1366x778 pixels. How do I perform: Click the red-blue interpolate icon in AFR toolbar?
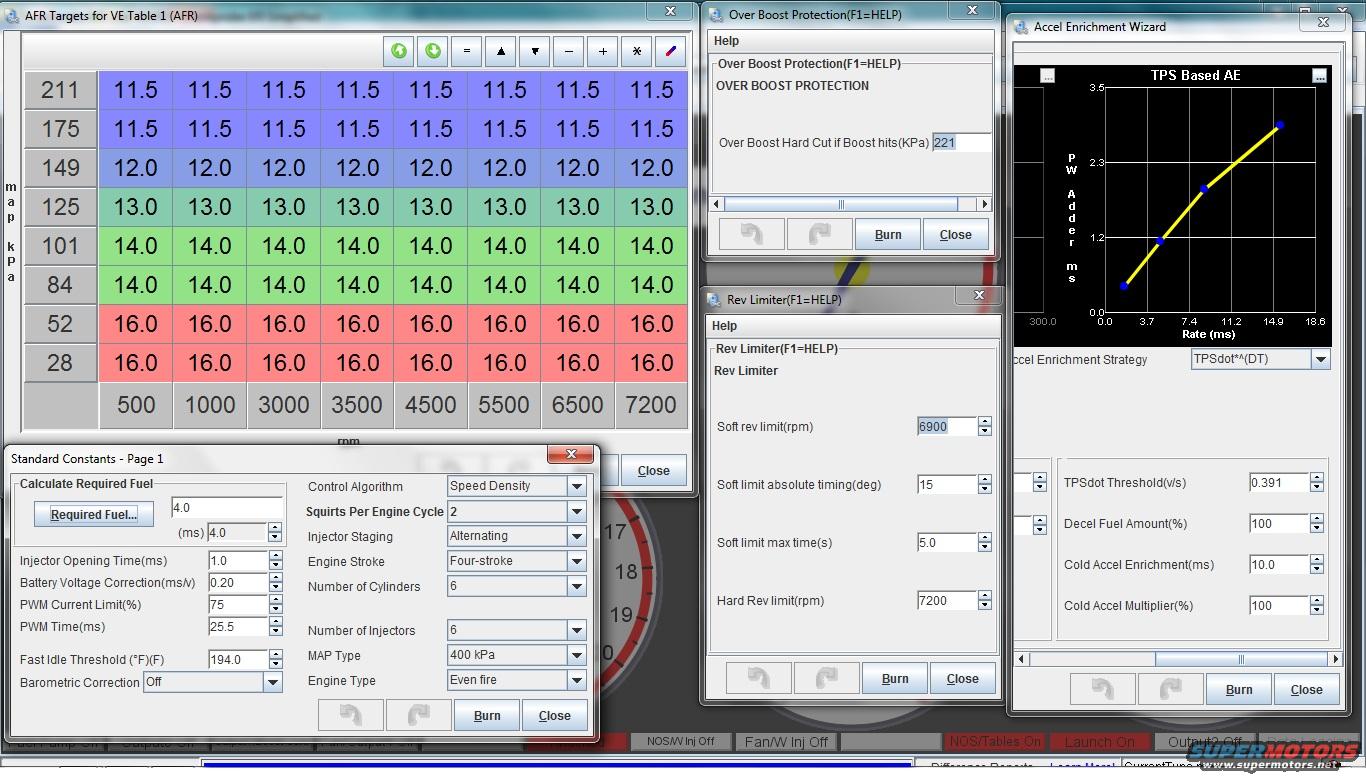670,51
